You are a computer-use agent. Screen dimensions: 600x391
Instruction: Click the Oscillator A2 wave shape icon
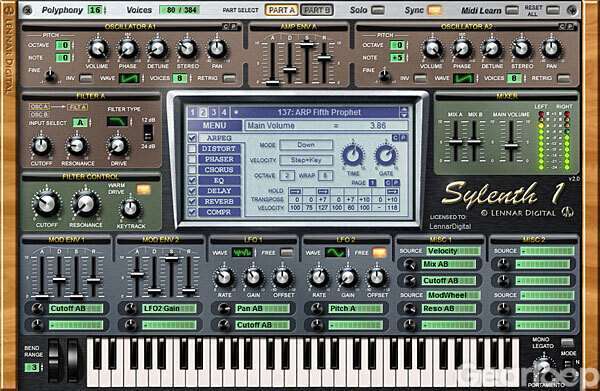(x=463, y=78)
